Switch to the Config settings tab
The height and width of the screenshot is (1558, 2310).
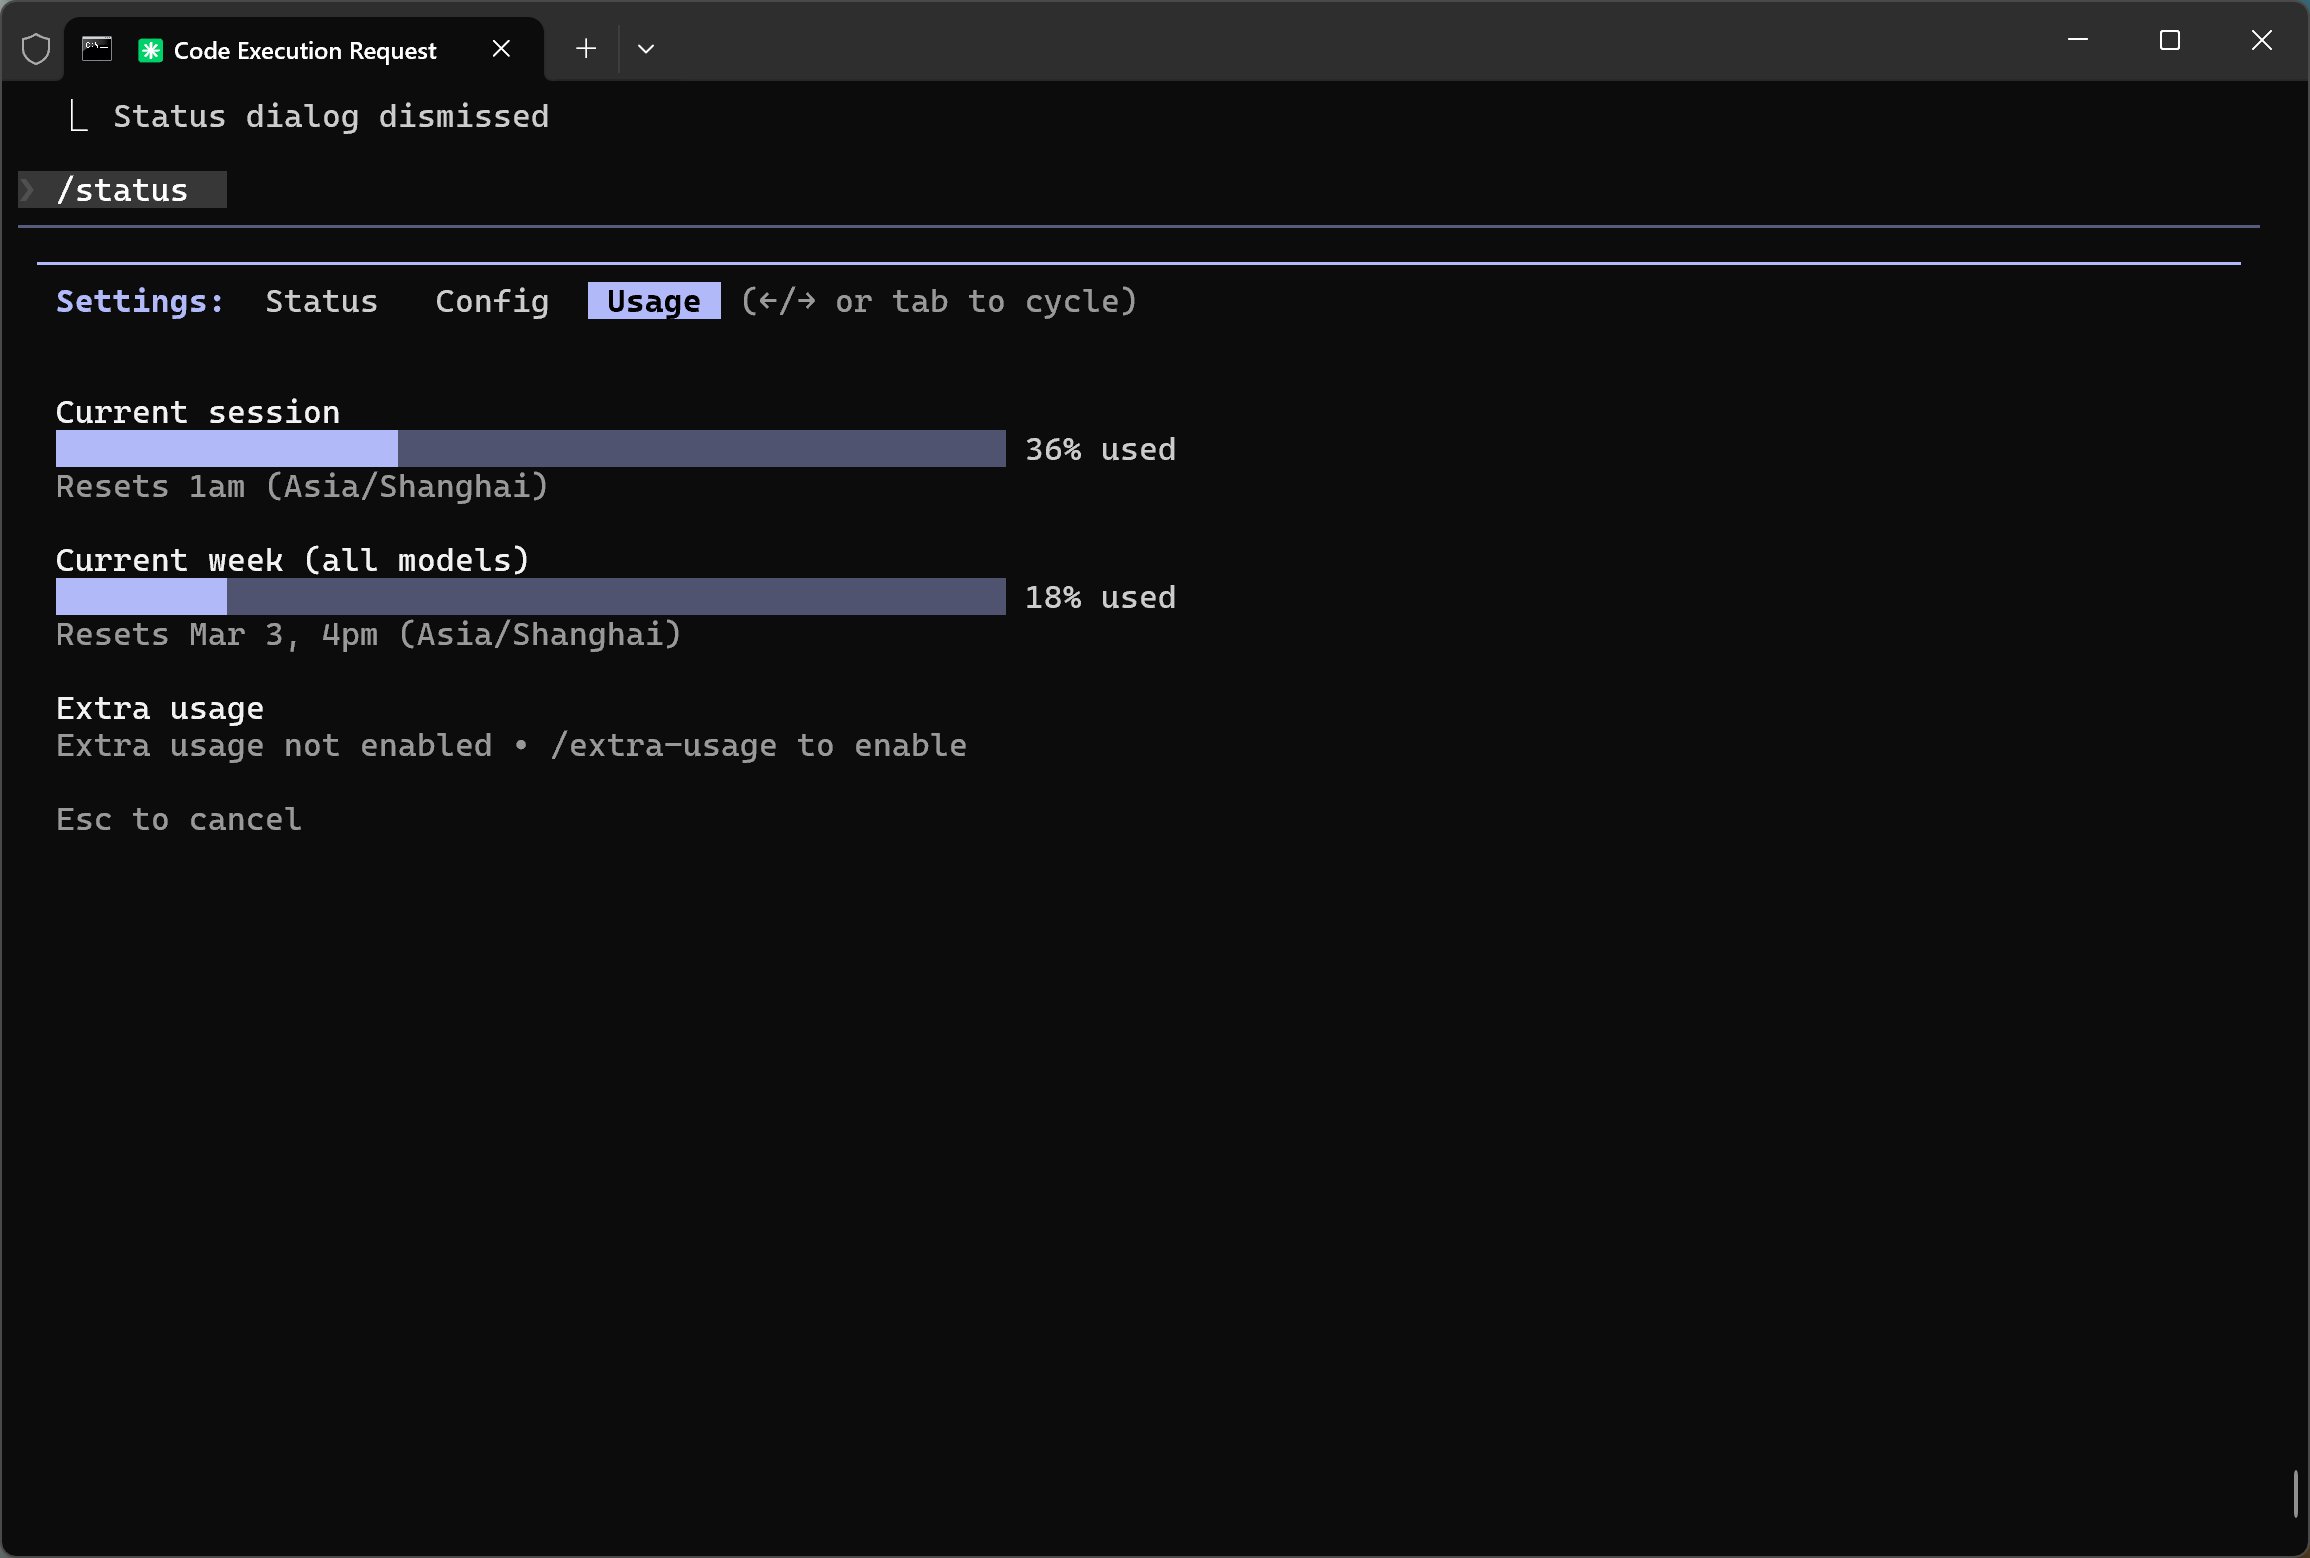[x=492, y=301]
